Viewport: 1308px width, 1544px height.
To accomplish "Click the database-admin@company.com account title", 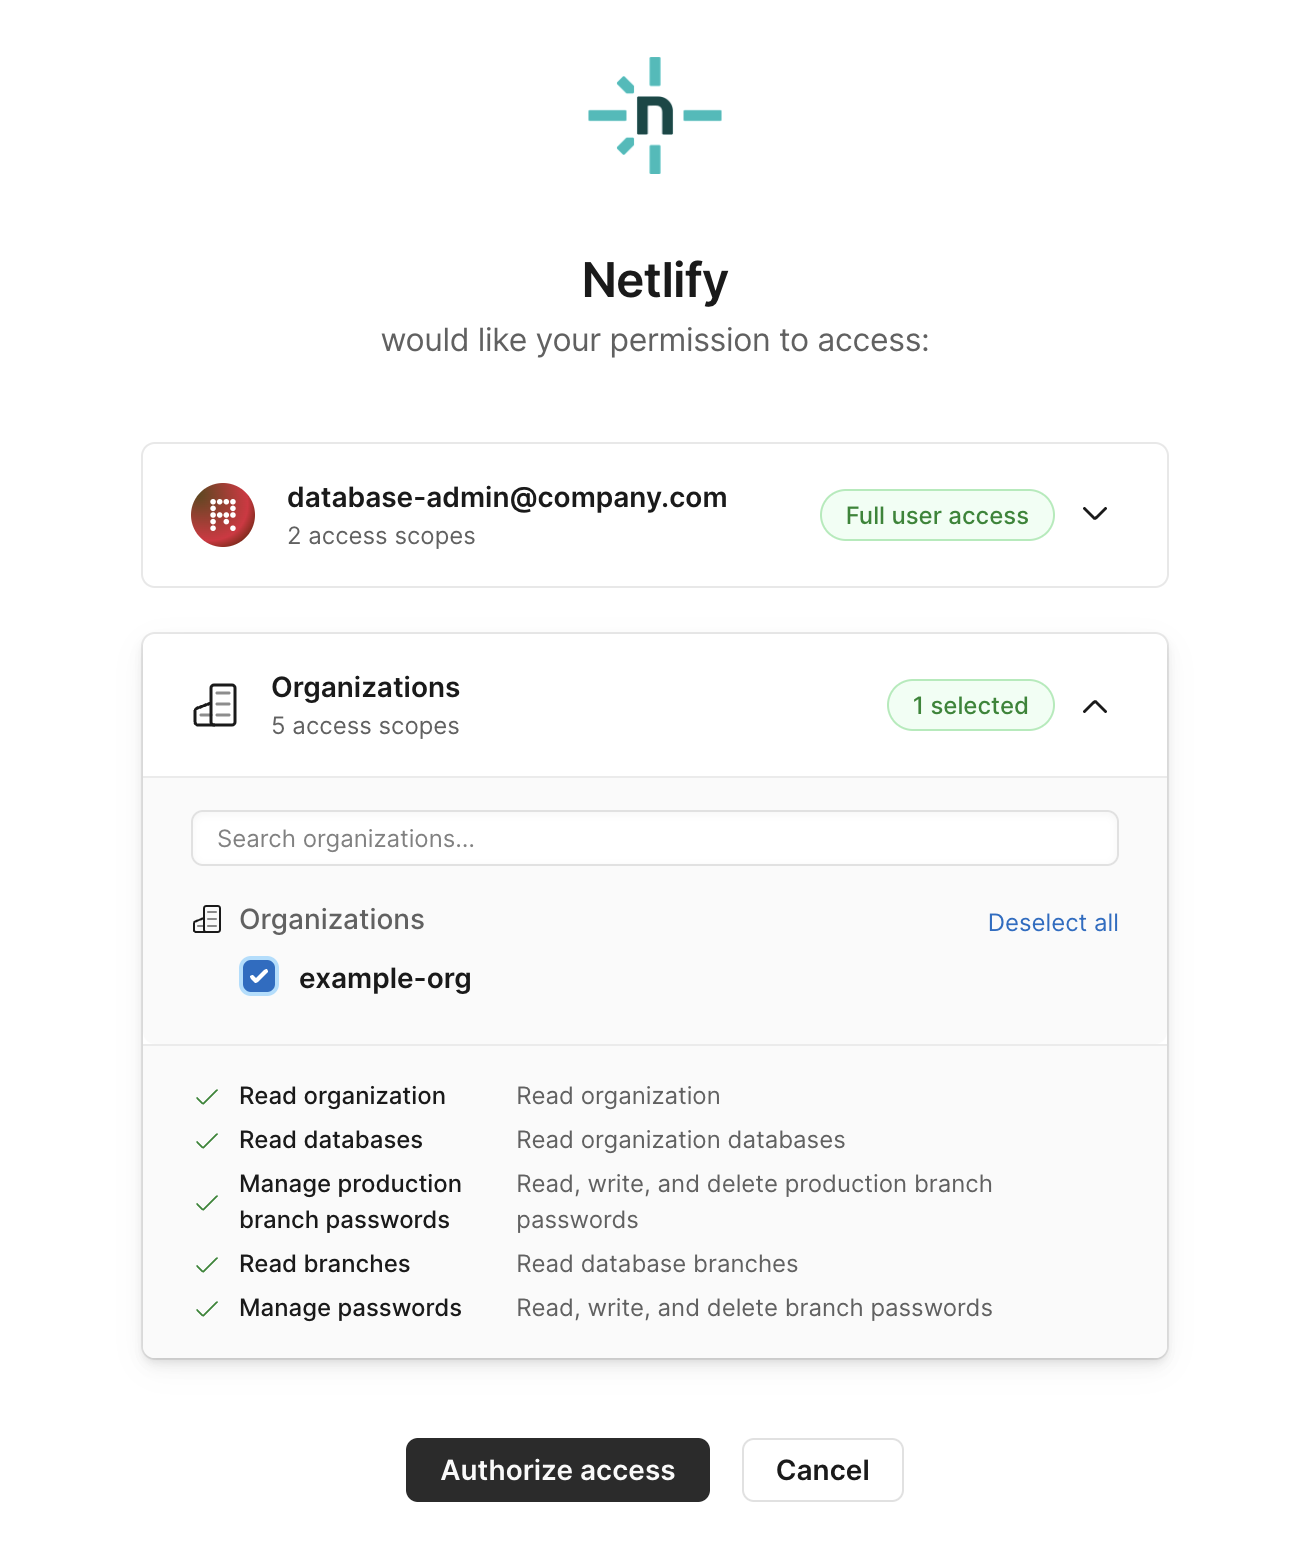I will click(507, 497).
